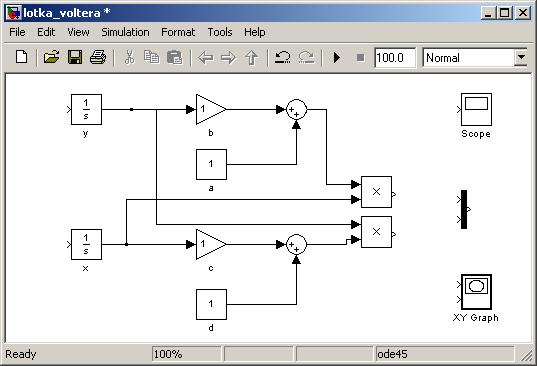Open the View menu
The height and width of the screenshot is (366, 537).
[78, 32]
